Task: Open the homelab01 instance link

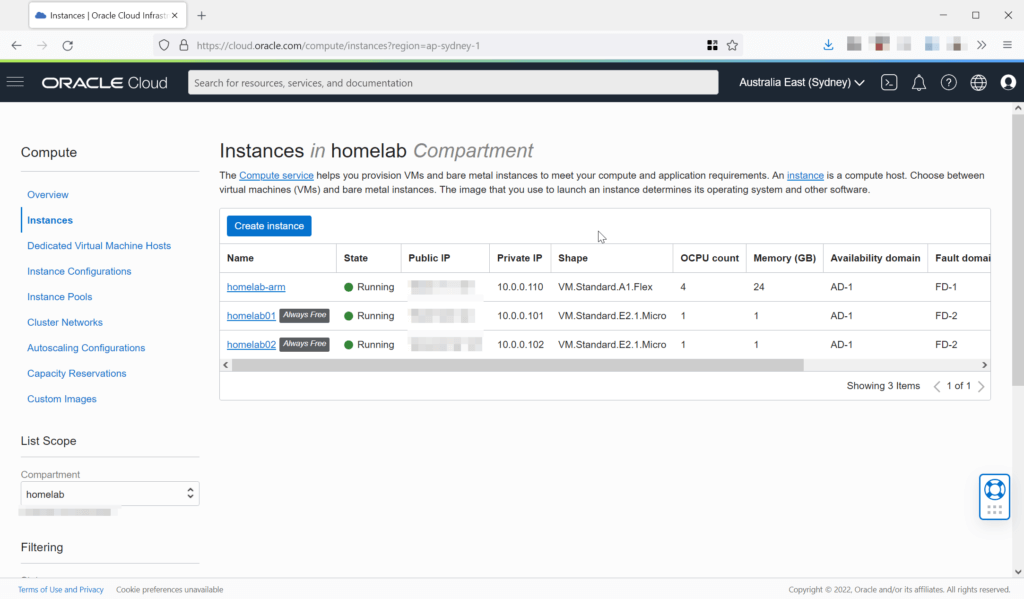Action: 251,316
